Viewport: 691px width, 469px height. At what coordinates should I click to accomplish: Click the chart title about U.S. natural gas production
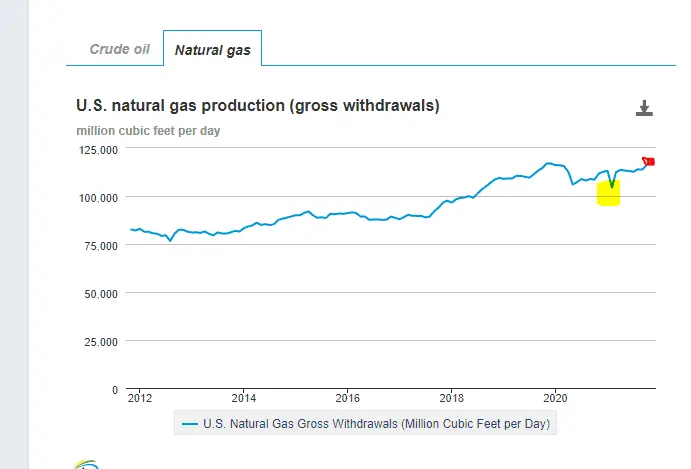pyautogui.click(x=258, y=105)
